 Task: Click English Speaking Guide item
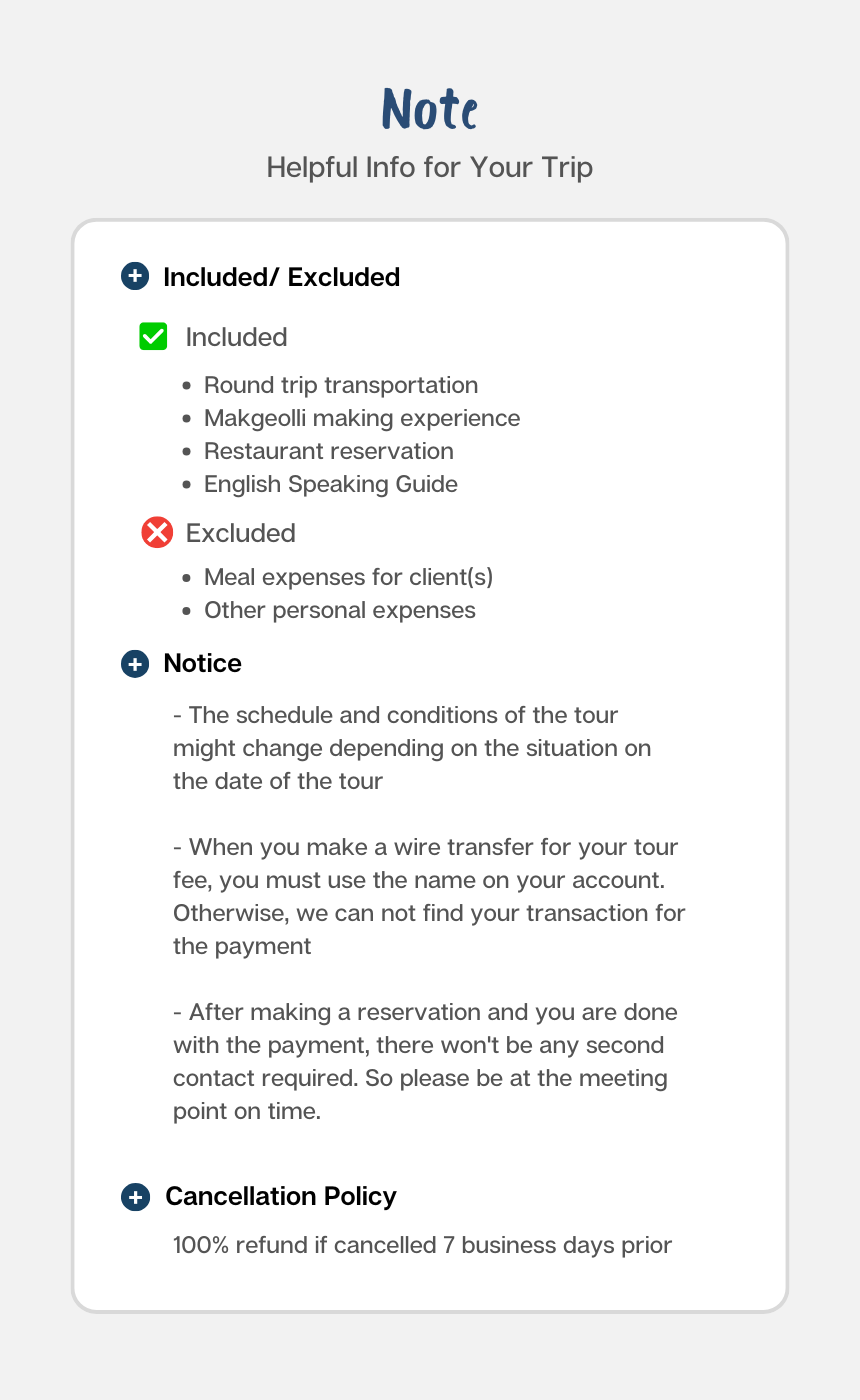pyautogui.click(x=330, y=484)
